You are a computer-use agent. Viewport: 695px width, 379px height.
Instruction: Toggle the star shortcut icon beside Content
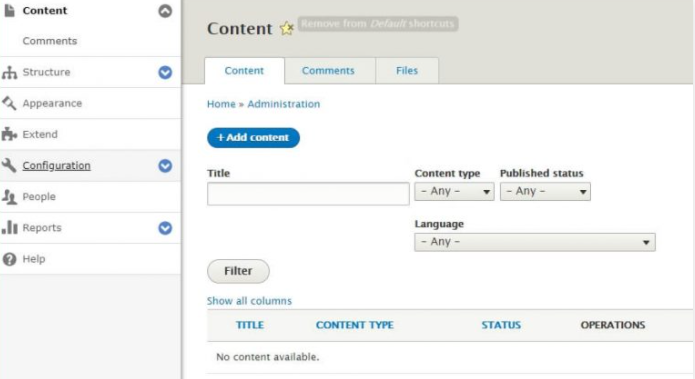(x=287, y=28)
